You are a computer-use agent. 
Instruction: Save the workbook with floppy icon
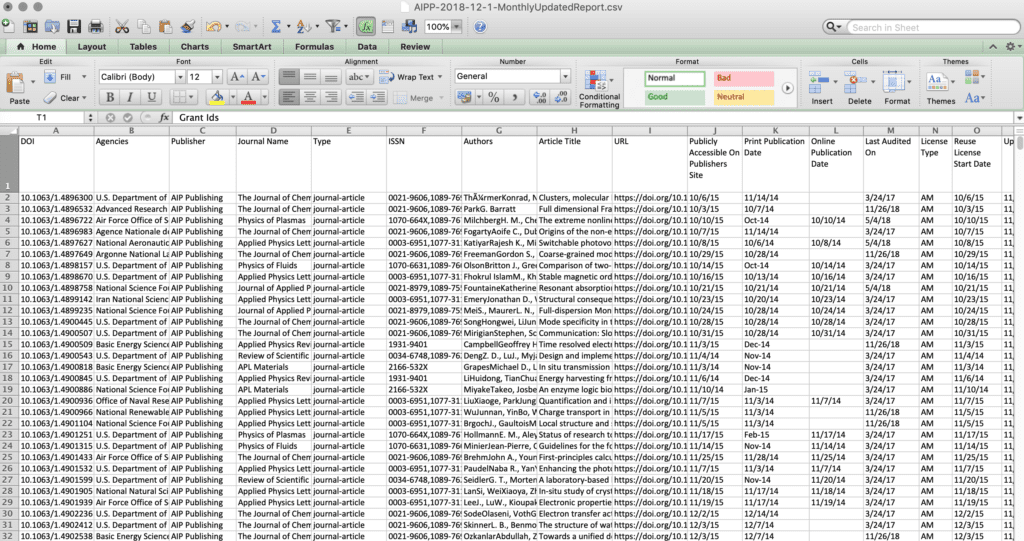click(x=74, y=27)
